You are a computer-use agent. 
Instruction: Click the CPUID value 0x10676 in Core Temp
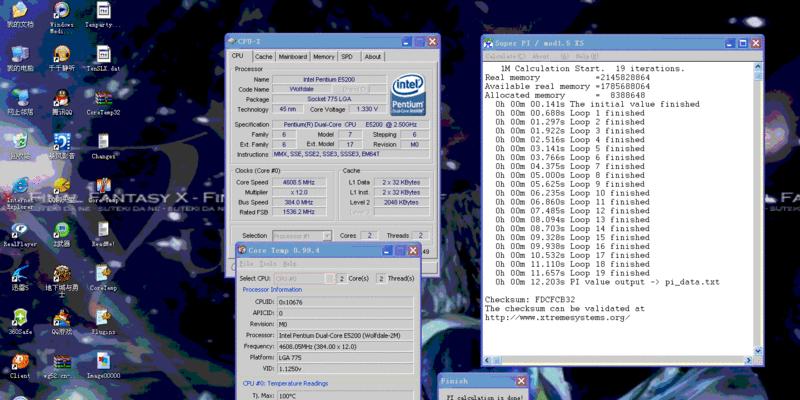click(x=345, y=302)
